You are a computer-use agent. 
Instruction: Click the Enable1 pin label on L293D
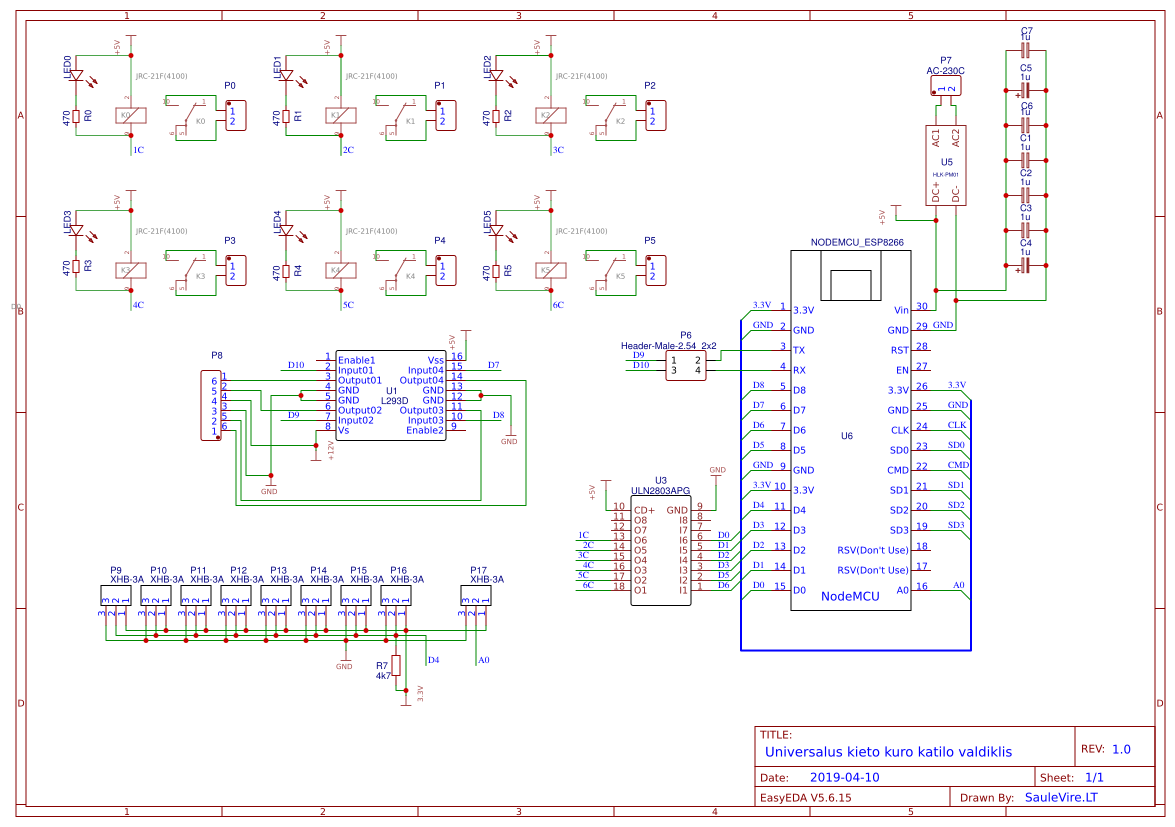(x=357, y=360)
